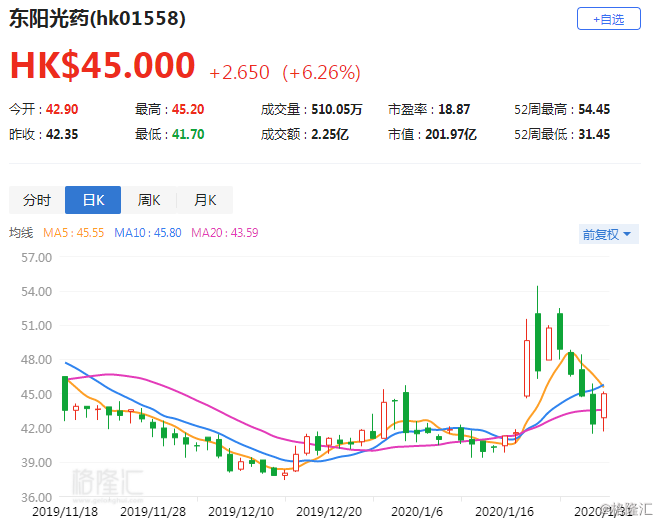Click the MA10 : 45.80 legend
The width and height of the screenshot is (660, 523).
pyautogui.click(x=148, y=233)
